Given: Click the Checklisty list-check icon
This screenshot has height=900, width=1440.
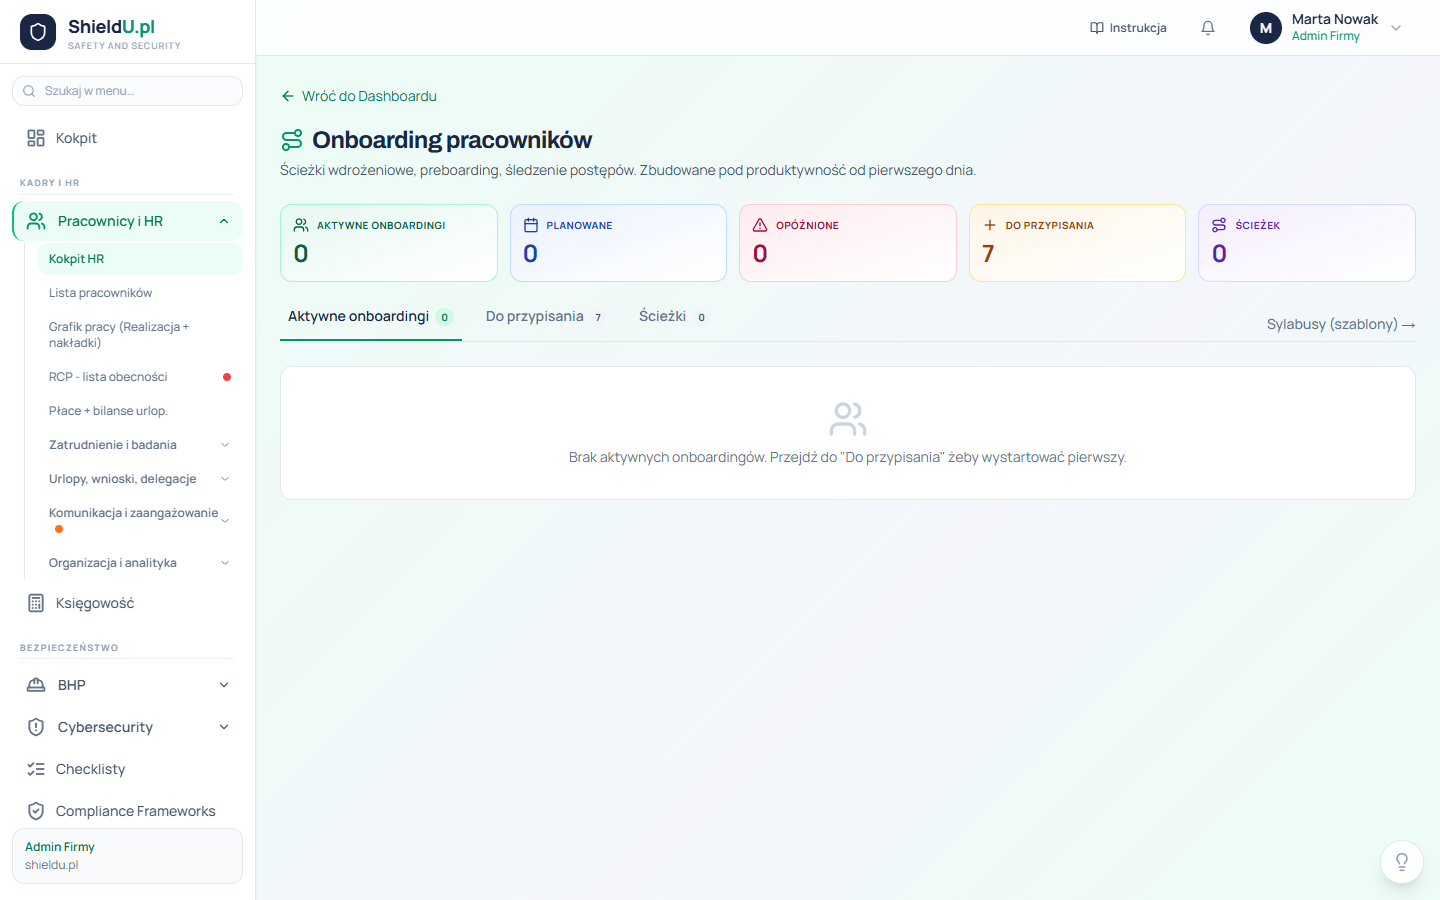Looking at the screenshot, I should [36, 769].
